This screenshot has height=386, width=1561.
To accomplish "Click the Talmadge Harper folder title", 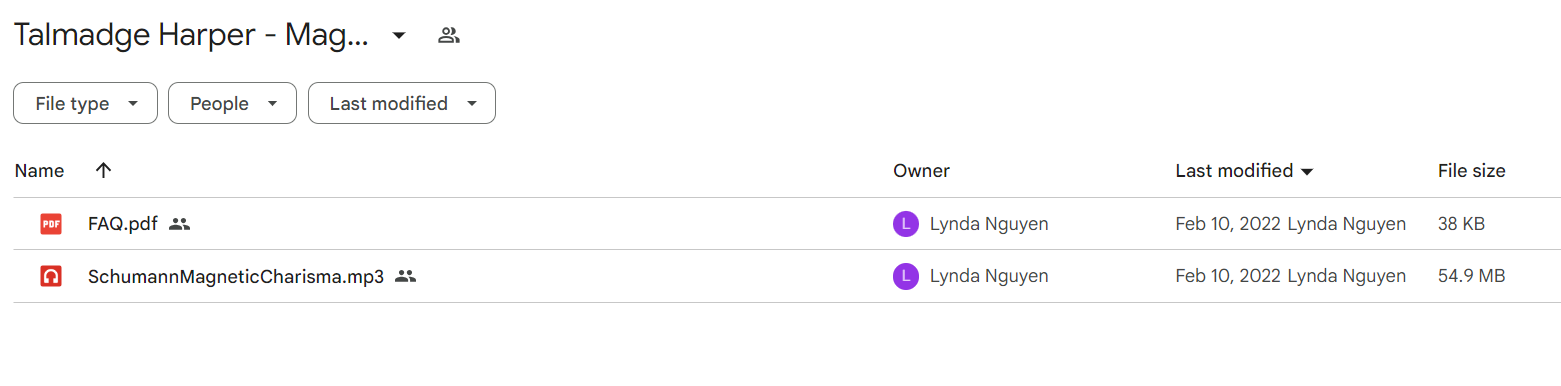I will coord(192,36).
